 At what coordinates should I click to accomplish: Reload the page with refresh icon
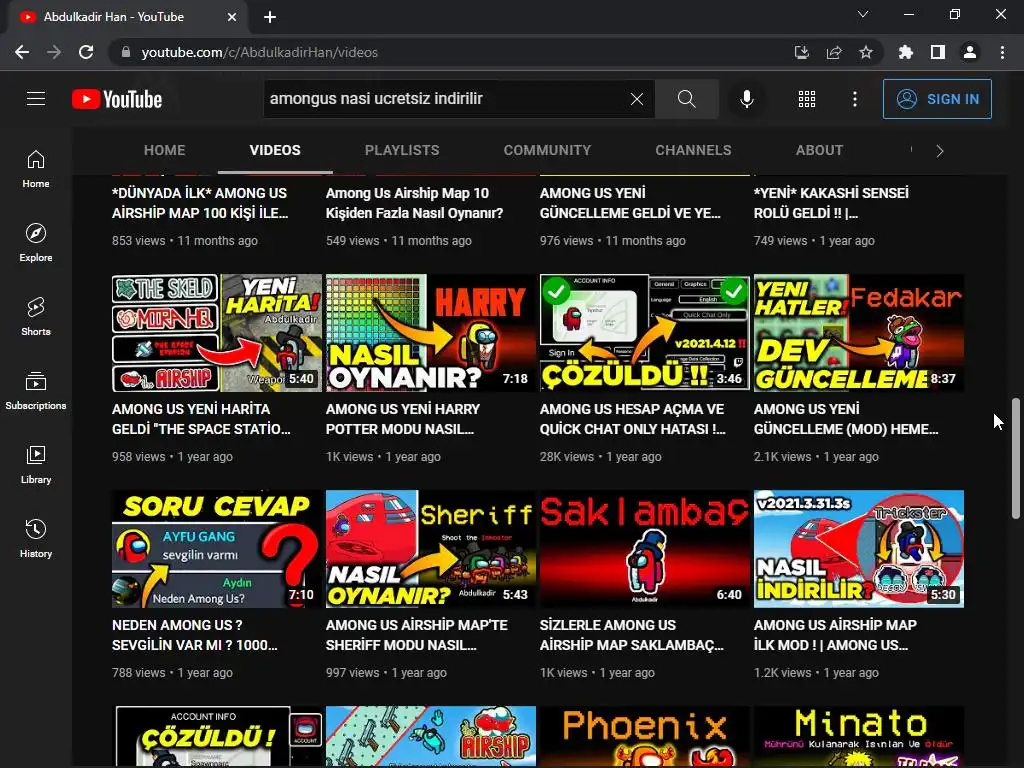pyautogui.click(x=86, y=52)
